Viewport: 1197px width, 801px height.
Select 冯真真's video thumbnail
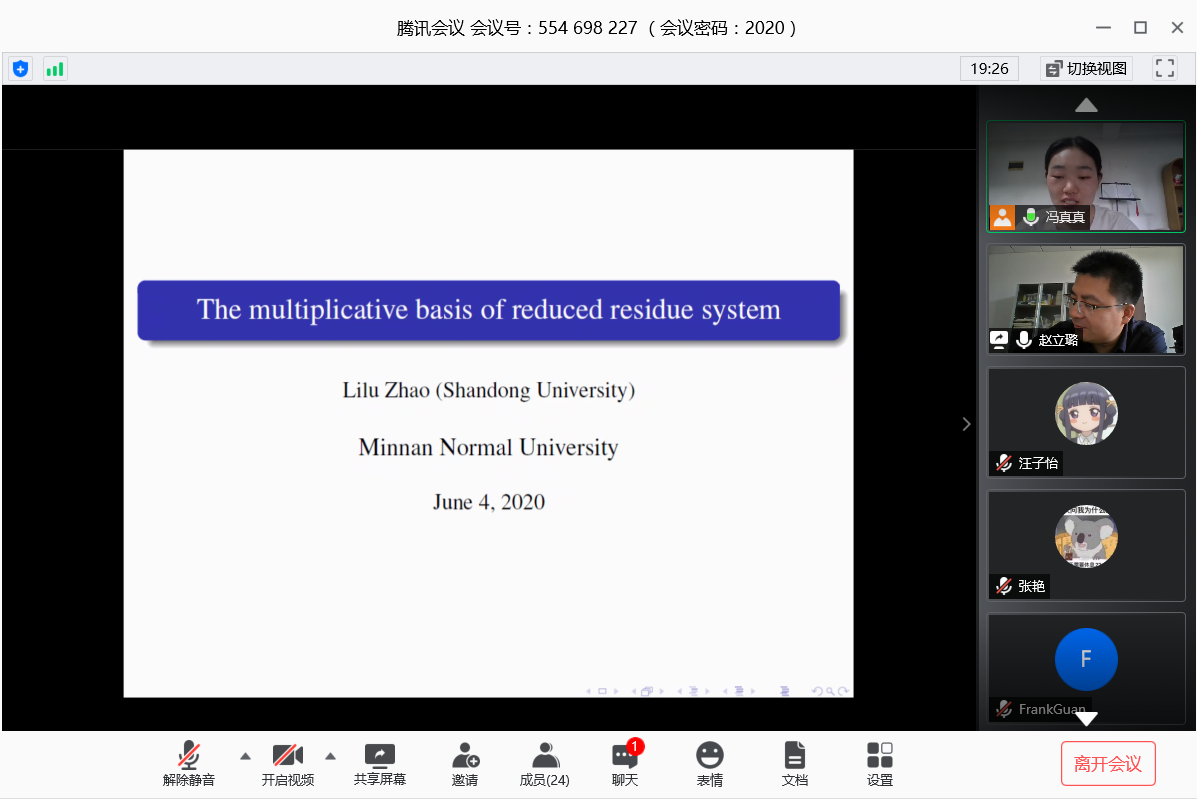click(1086, 176)
